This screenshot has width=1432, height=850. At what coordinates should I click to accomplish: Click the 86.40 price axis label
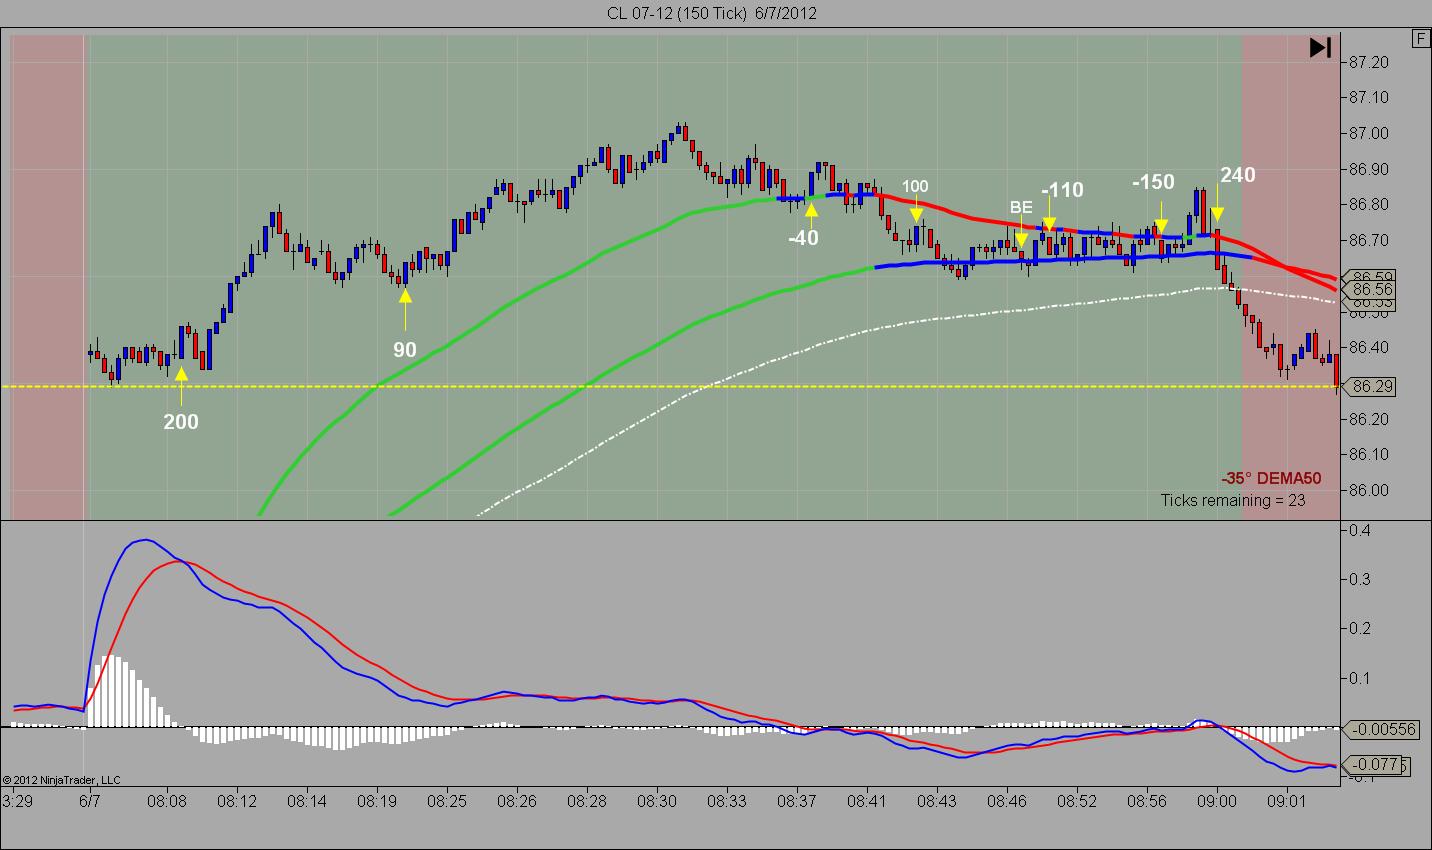1368,347
